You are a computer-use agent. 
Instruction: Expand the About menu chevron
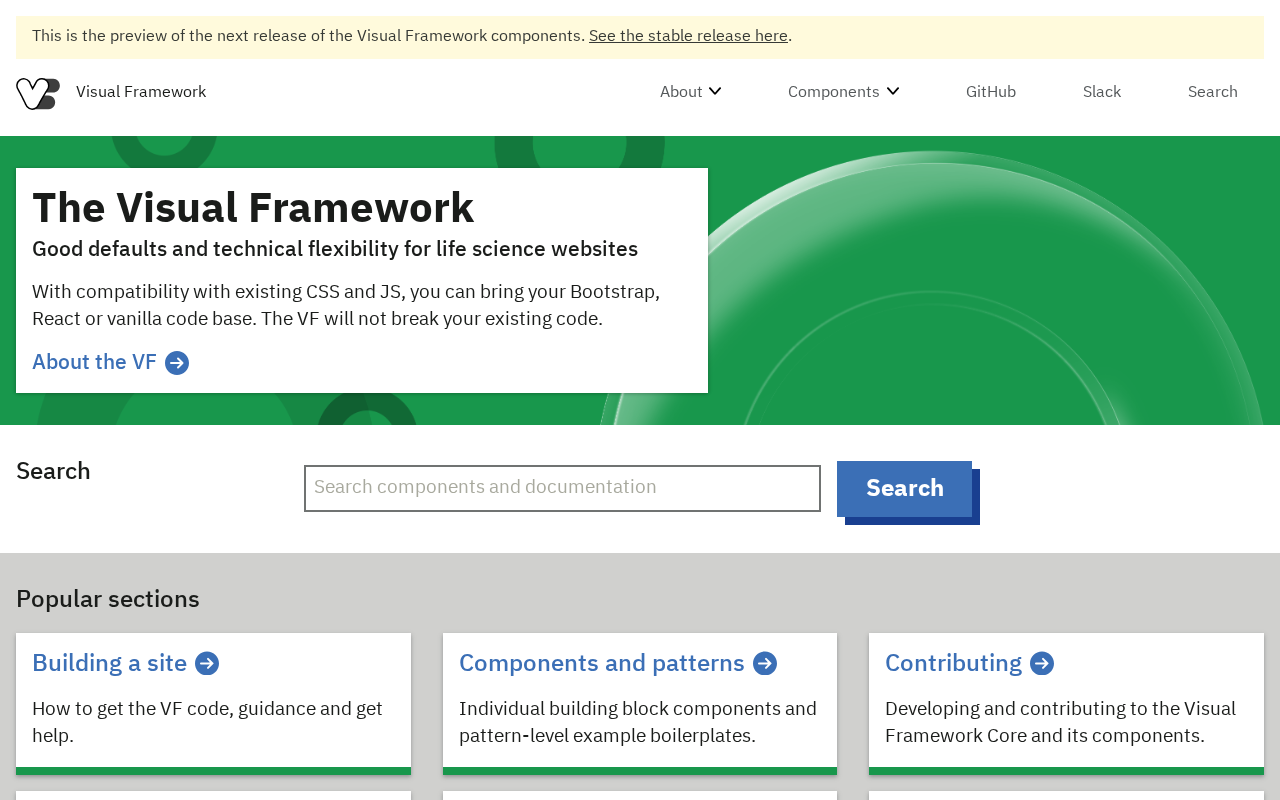click(715, 91)
